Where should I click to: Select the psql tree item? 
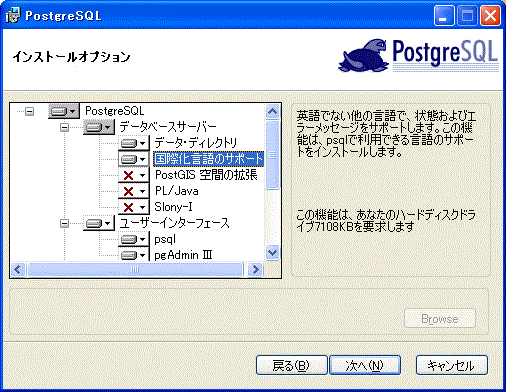pos(165,239)
